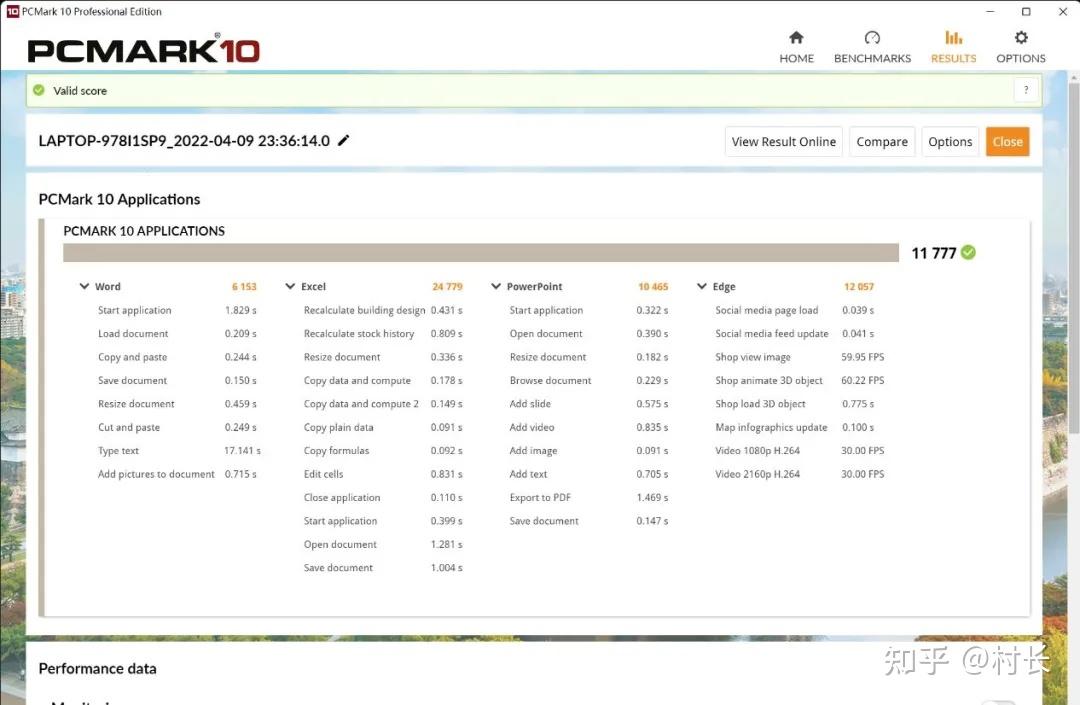The image size is (1080, 705).
Task: Click the Compare button
Action: (882, 142)
